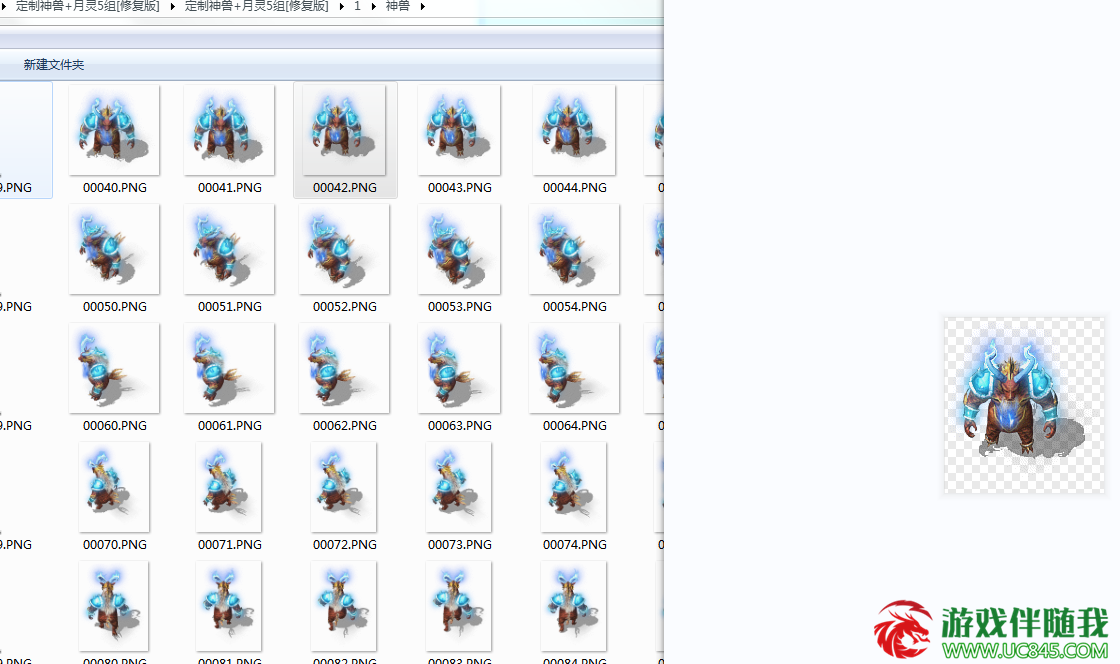The height and width of the screenshot is (664, 1120).
Task: Select the 00063.PNG file thumbnail
Action: (459, 368)
